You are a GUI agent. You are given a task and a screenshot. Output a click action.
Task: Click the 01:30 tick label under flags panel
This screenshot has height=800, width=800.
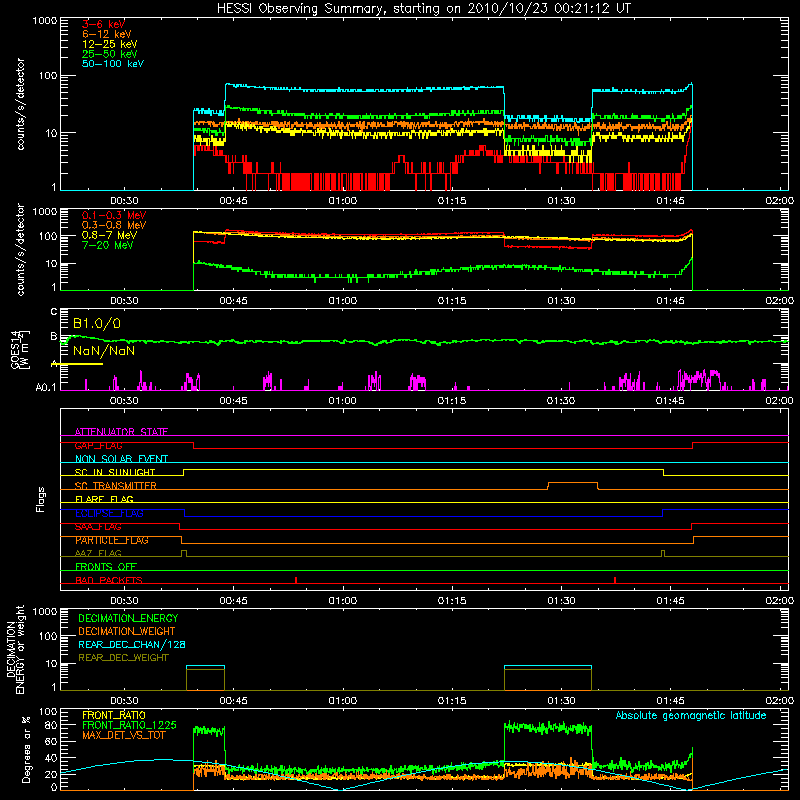click(561, 601)
